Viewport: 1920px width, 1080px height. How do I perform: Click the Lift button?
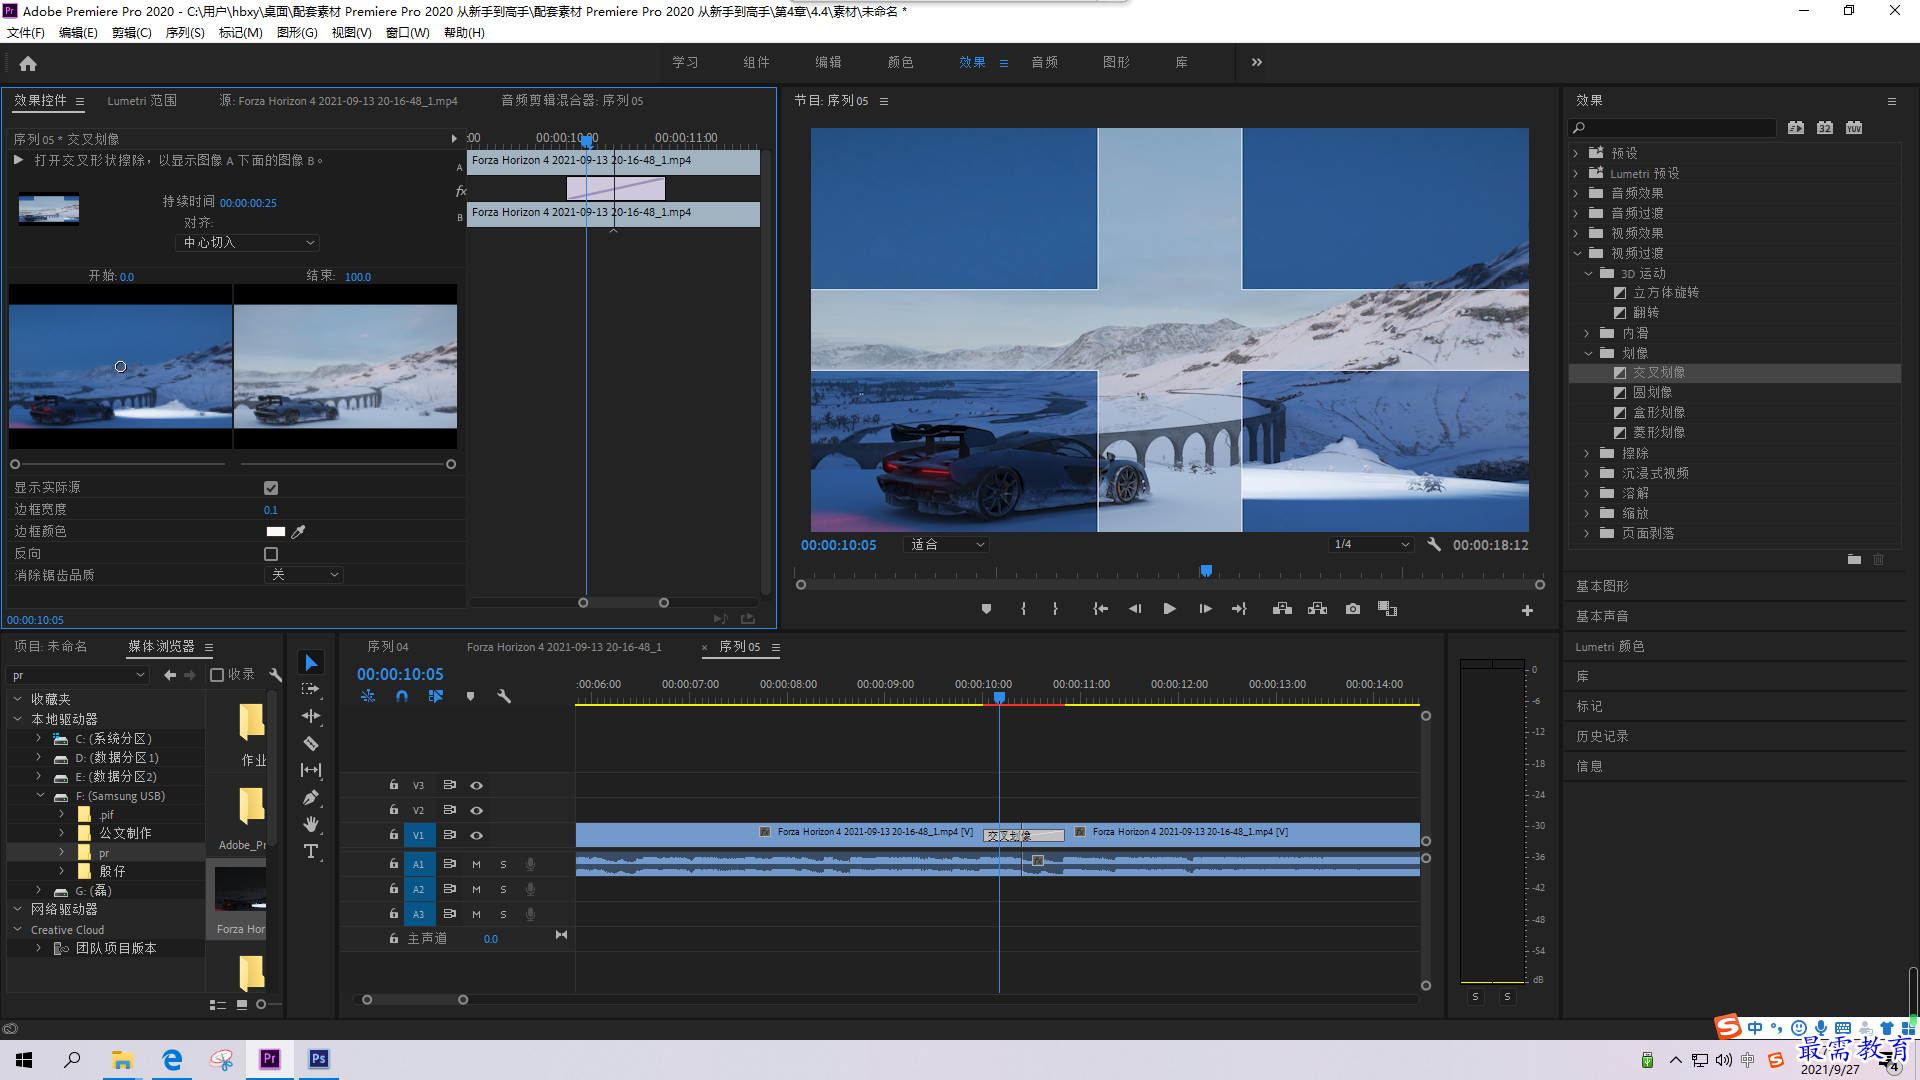pyautogui.click(x=1282, y=609)
